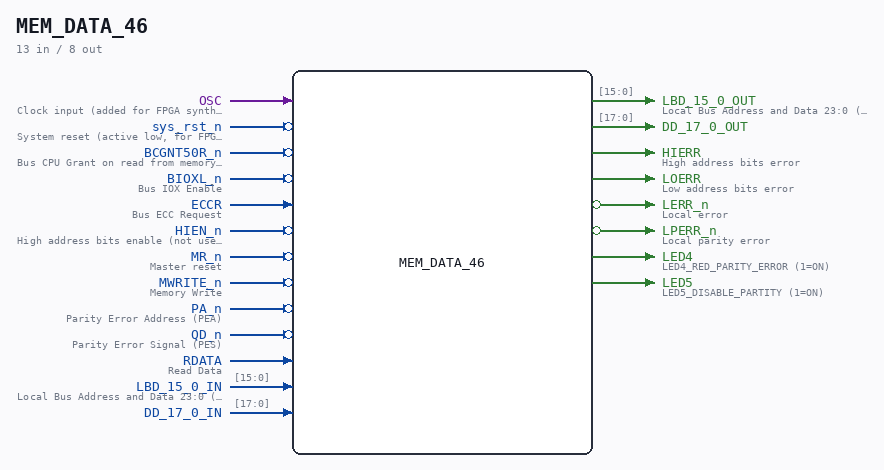Select the BIOXL_n input port label
884x470 pixels.
(x=194, y=179)
